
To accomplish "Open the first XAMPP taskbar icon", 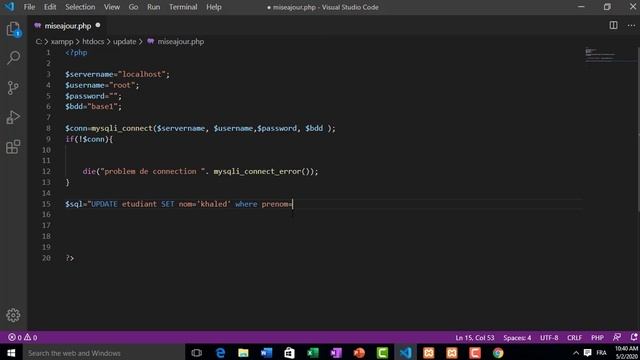I will point(429,353).
